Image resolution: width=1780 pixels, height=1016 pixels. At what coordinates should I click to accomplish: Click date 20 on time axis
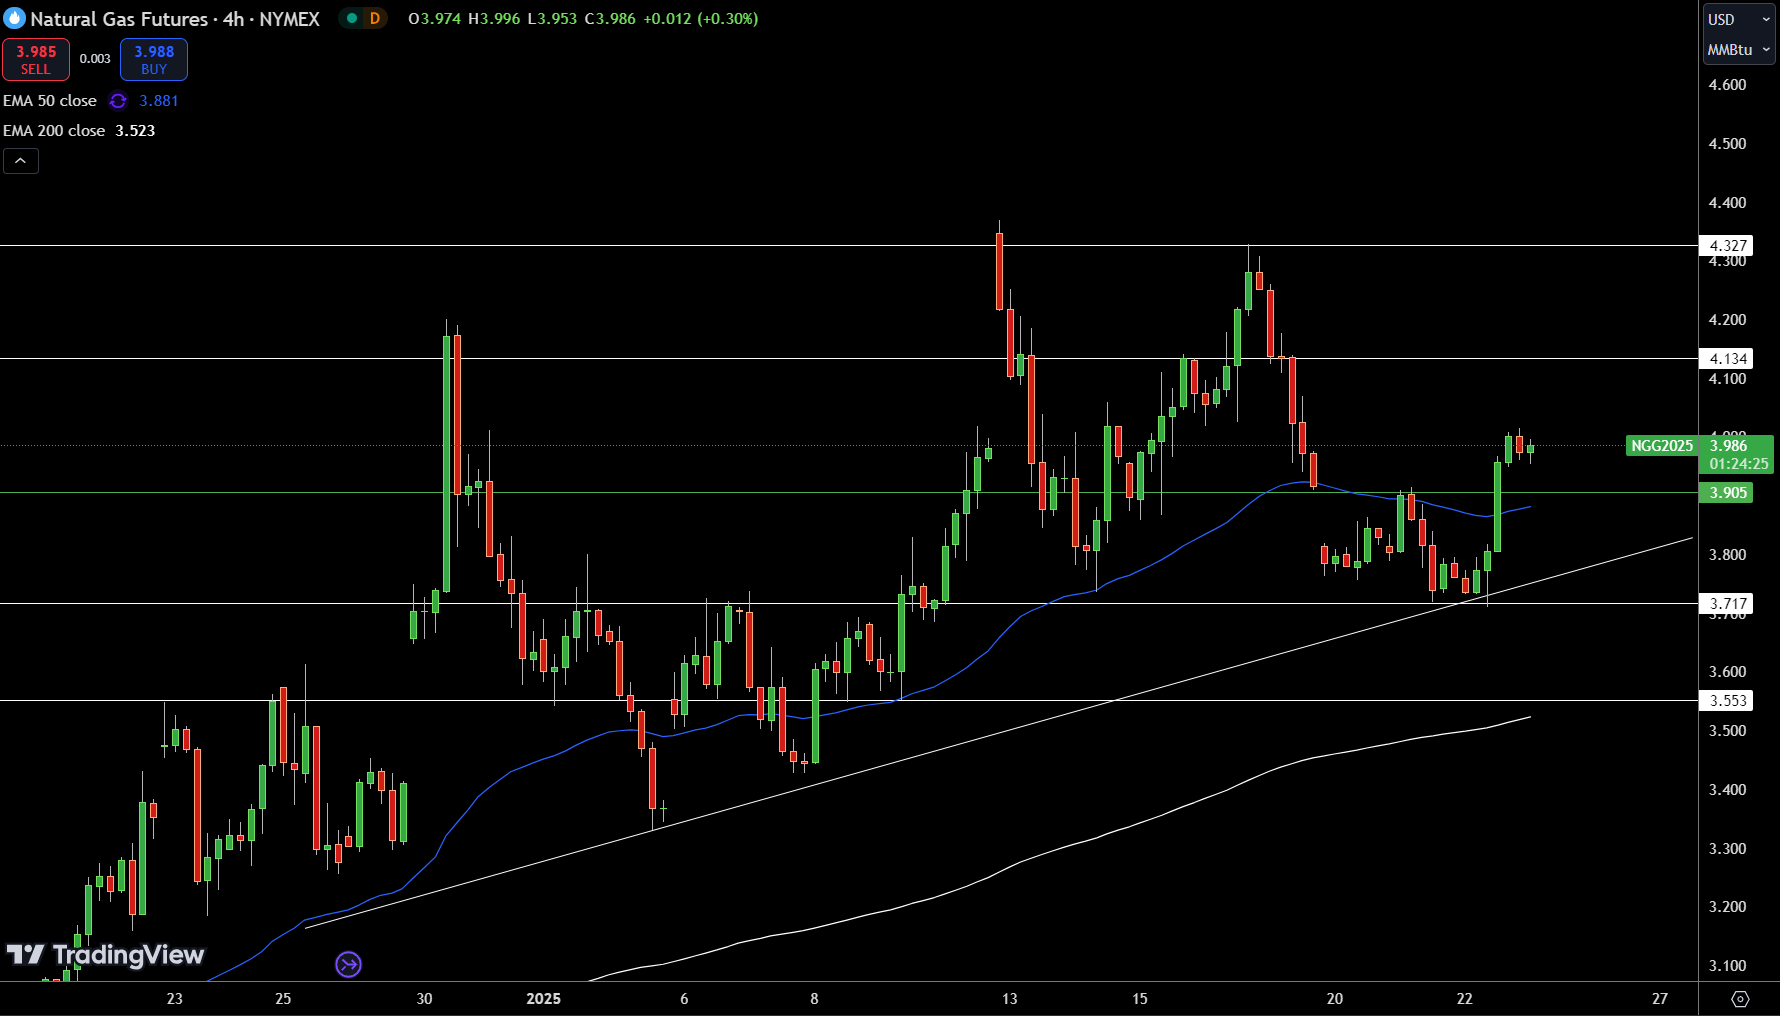point(1335,999)
